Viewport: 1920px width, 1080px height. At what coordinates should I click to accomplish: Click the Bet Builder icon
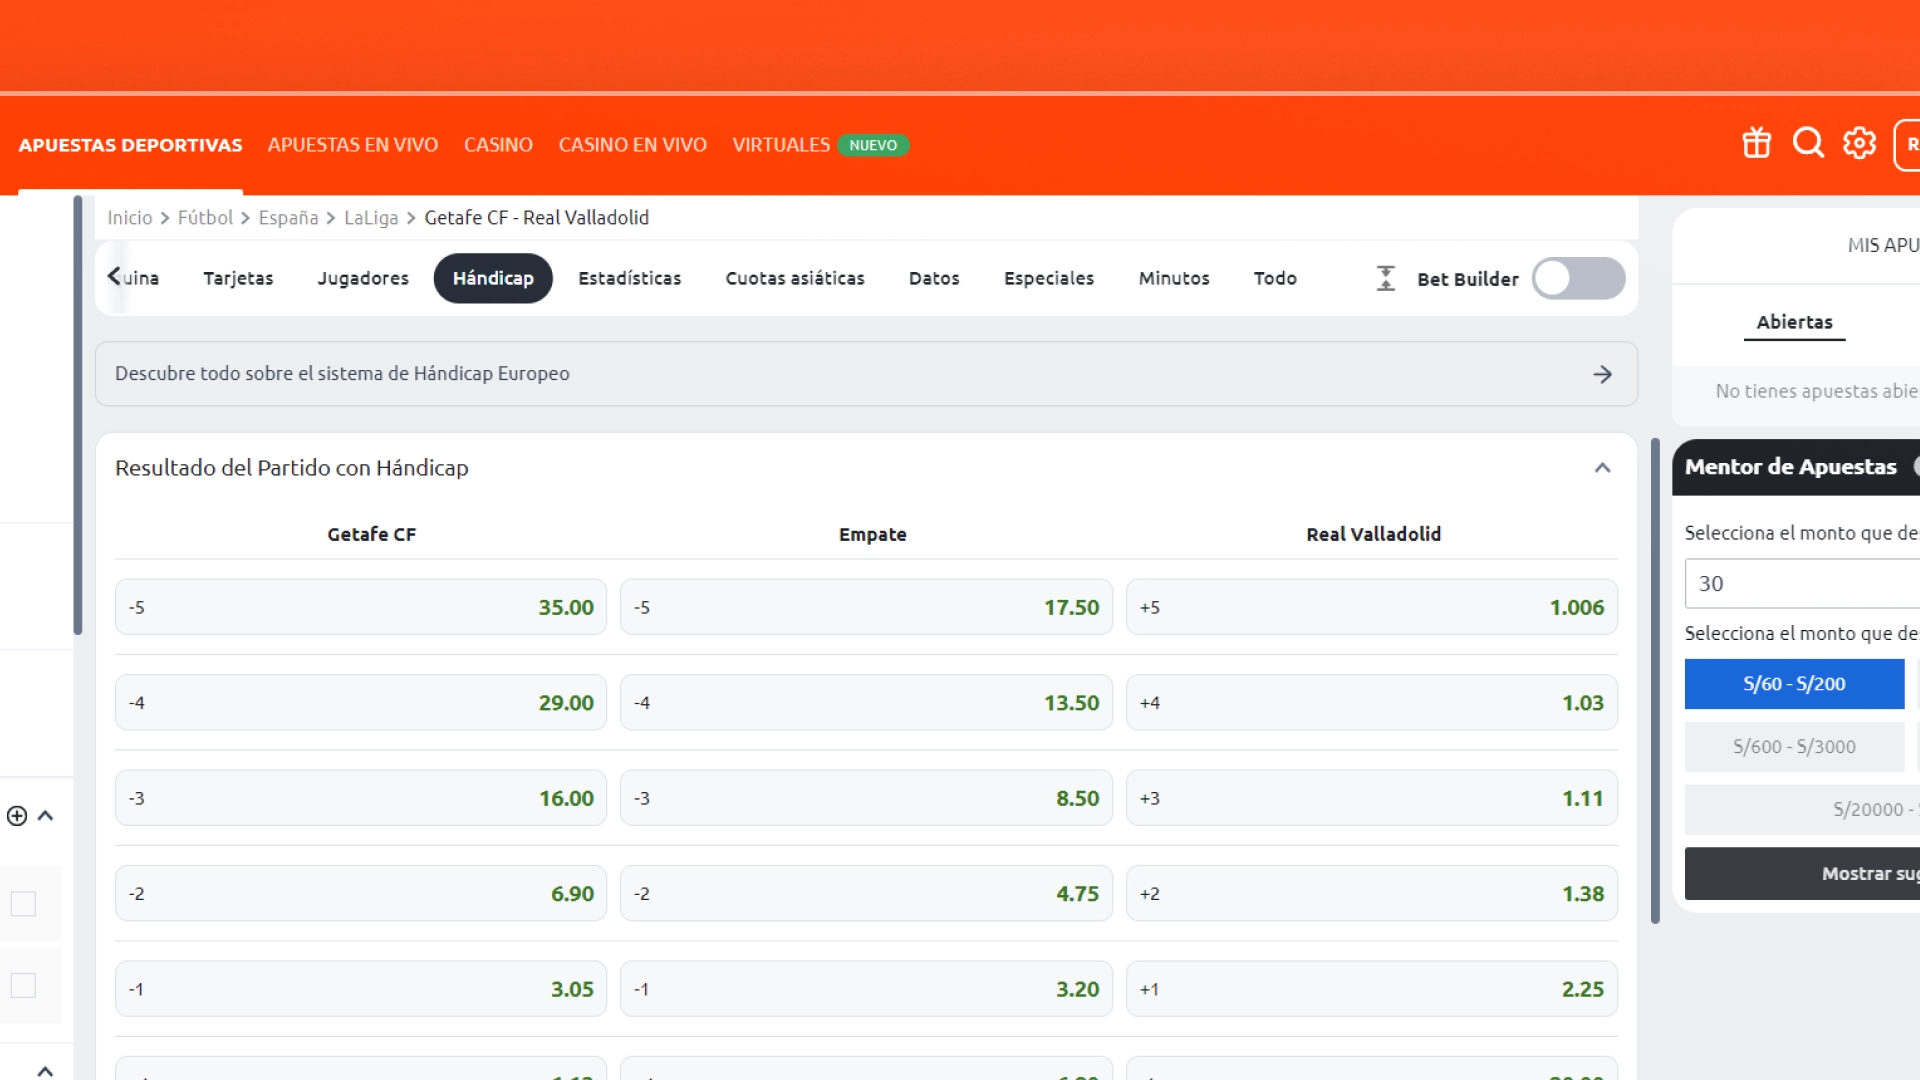point(1386,278)
